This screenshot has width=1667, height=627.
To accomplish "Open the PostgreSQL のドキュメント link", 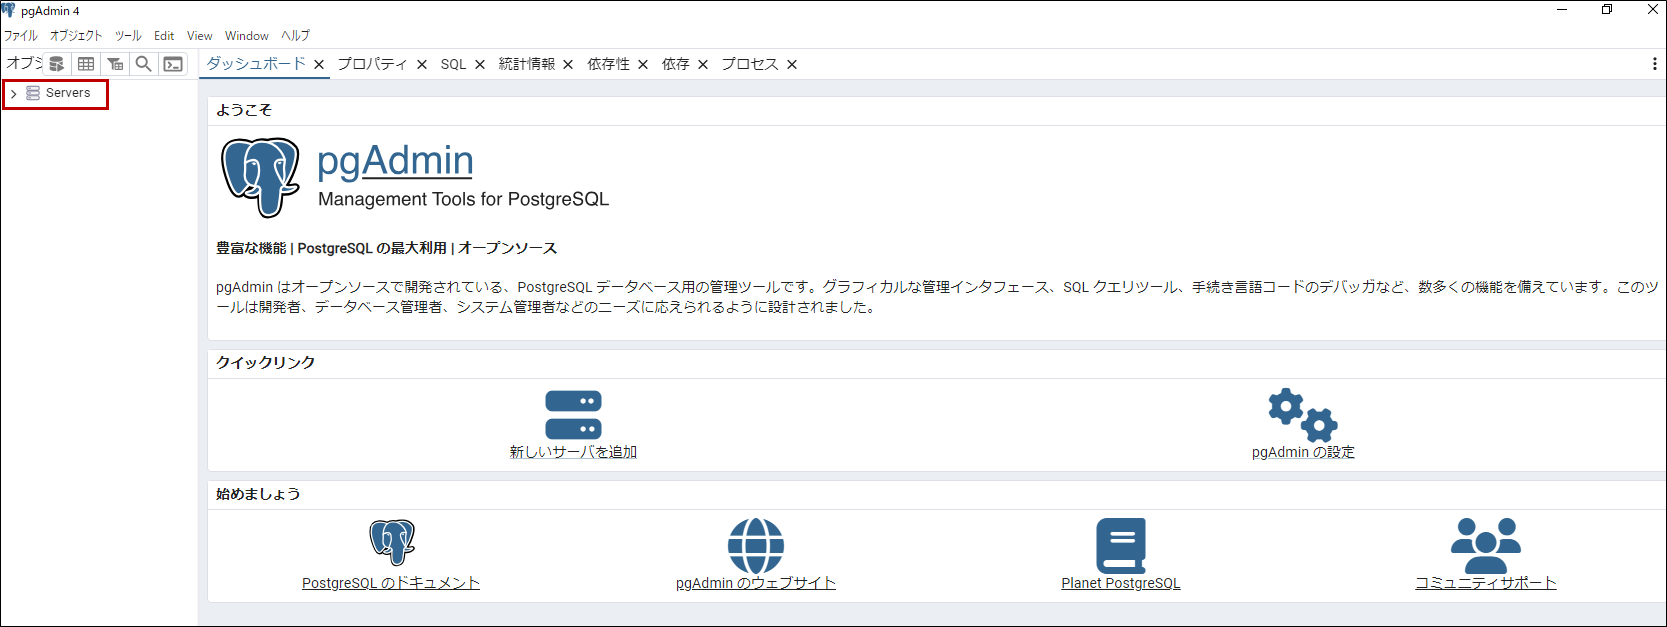I will point(391,583).
